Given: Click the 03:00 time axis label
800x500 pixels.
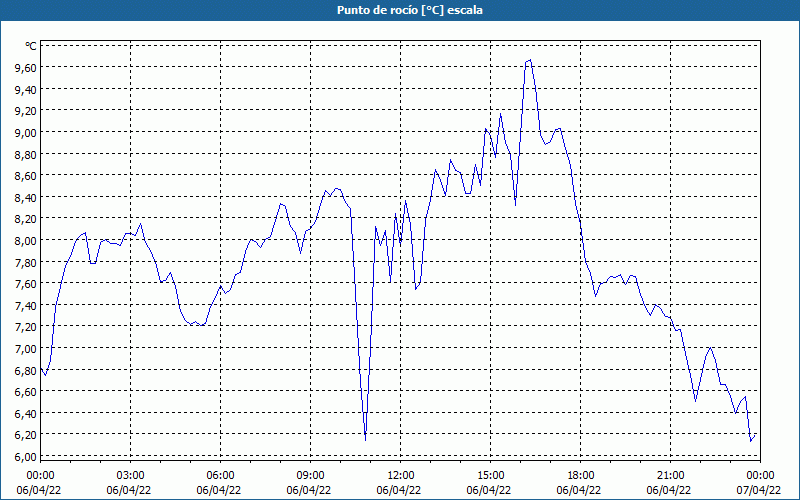Looking at the screenshot, I should pos(131,476).
